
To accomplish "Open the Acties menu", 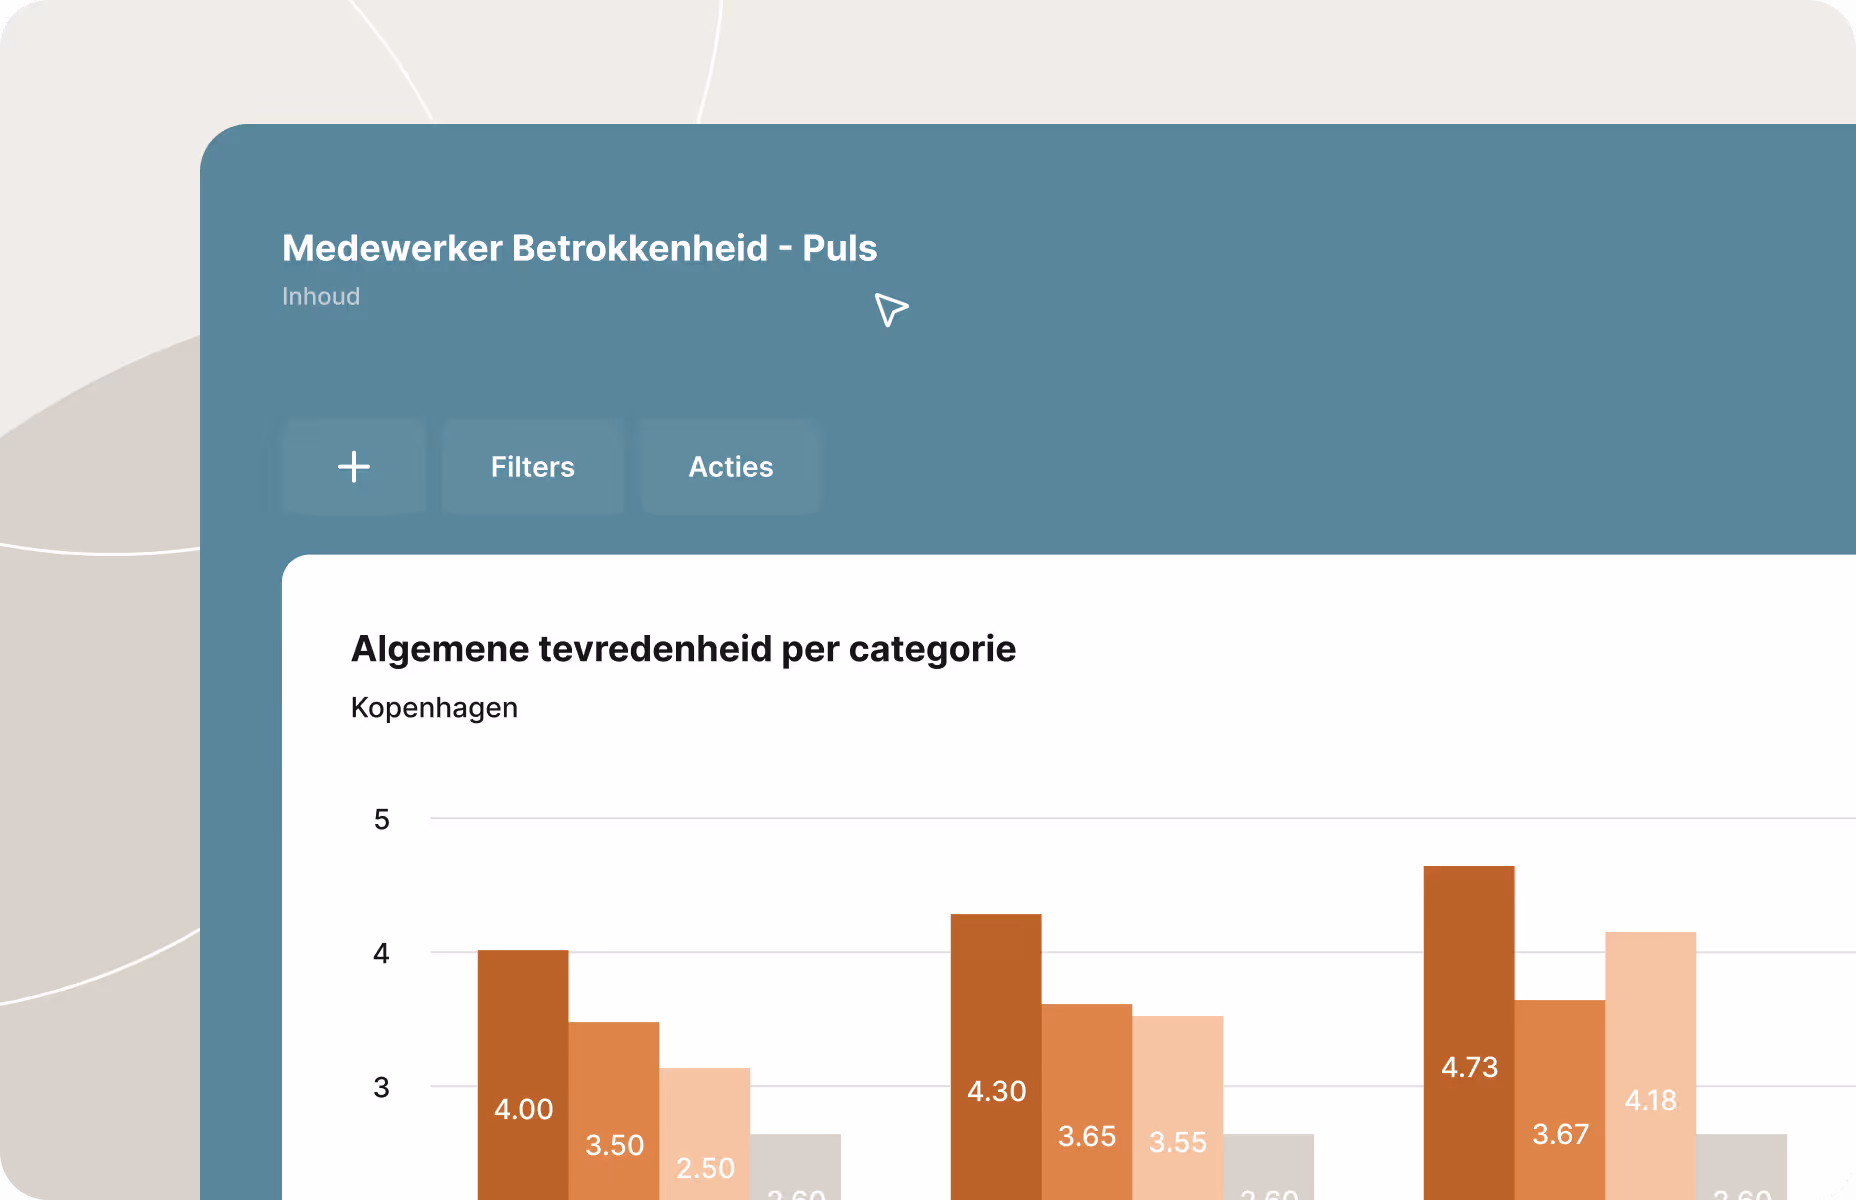I will click(x=730, y=466).
